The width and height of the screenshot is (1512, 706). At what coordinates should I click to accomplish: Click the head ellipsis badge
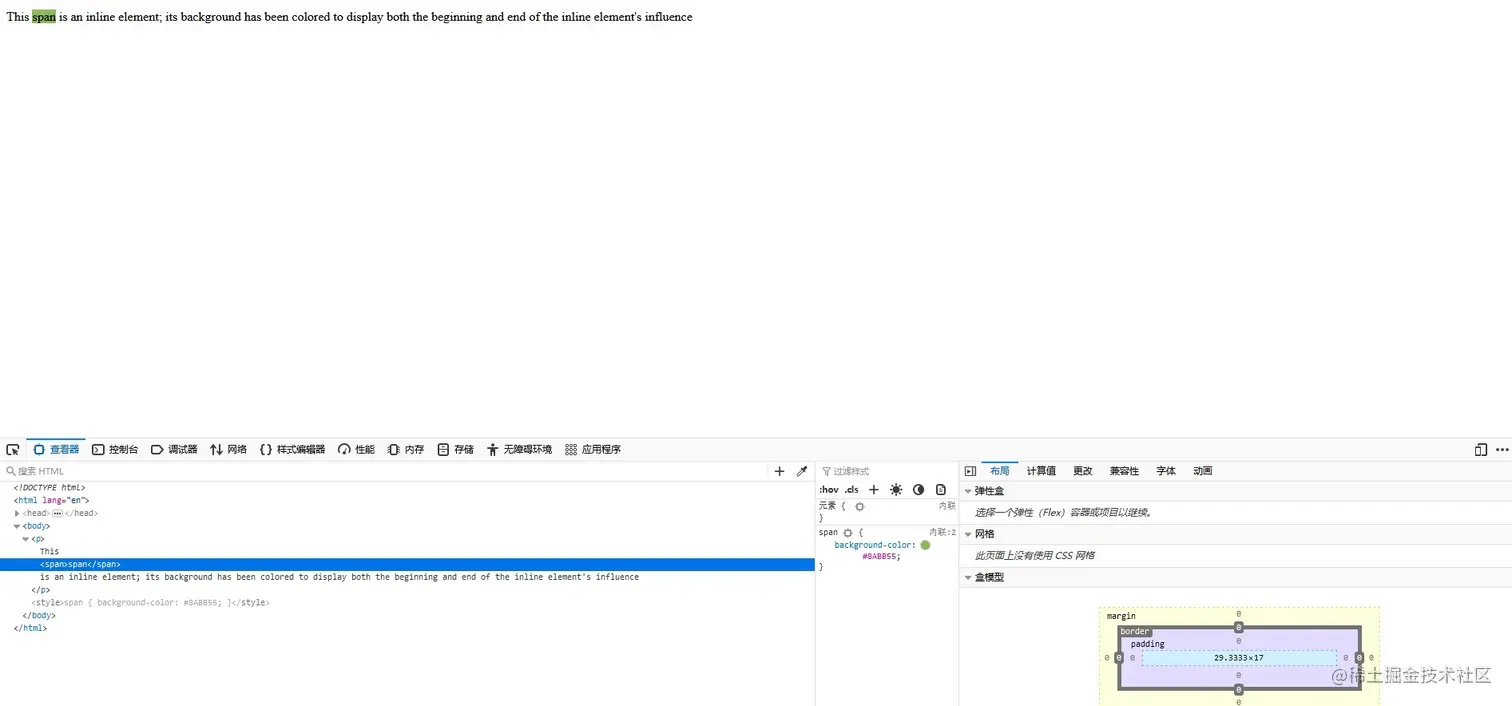tap(57, 513)
